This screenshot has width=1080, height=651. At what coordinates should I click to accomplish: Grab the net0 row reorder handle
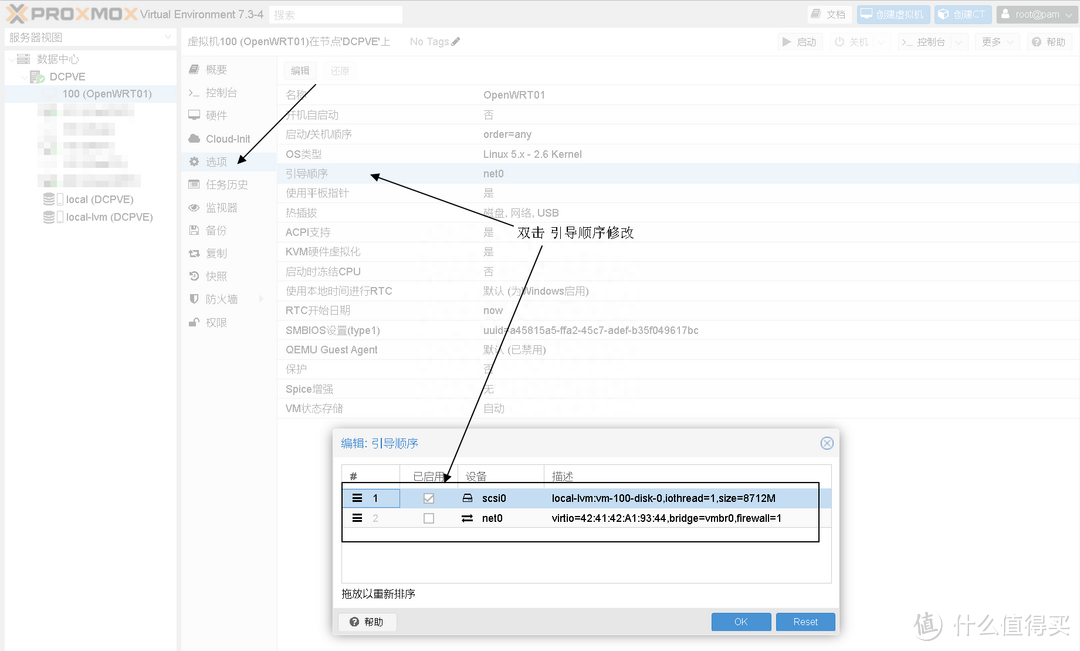[x=357, y=518]
